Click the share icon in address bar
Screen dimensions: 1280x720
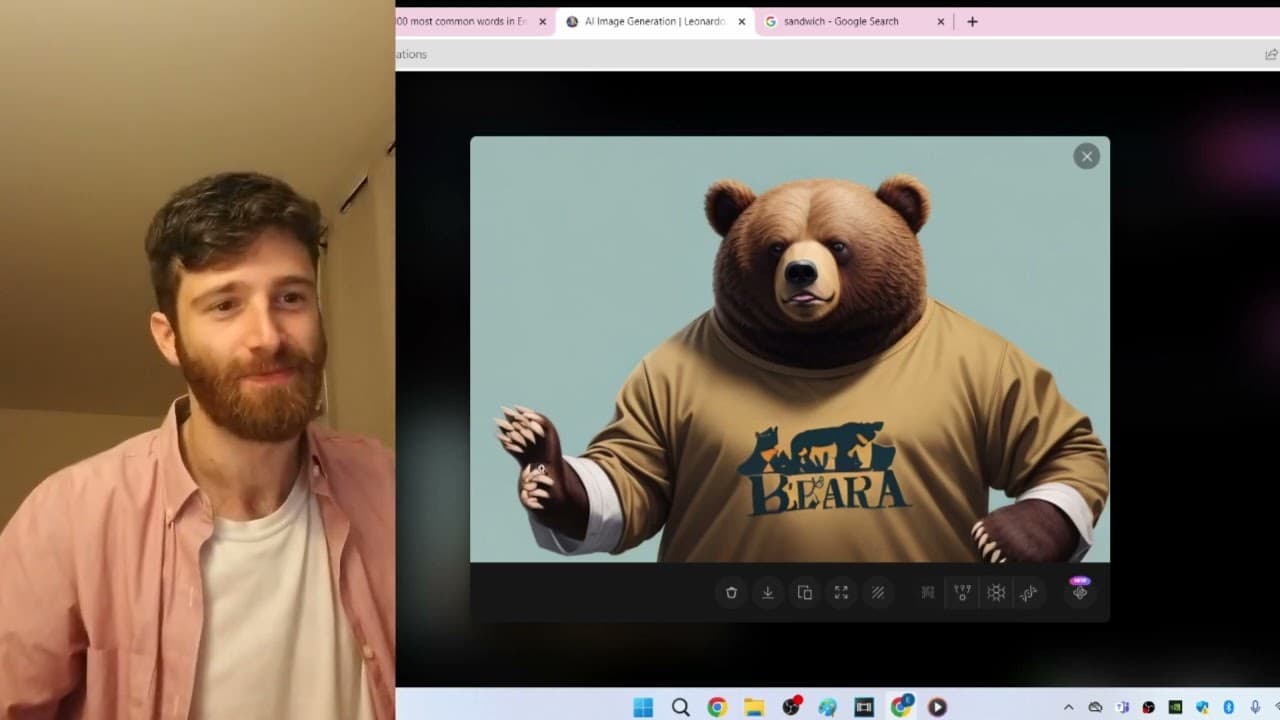[x=1271, y=55]
